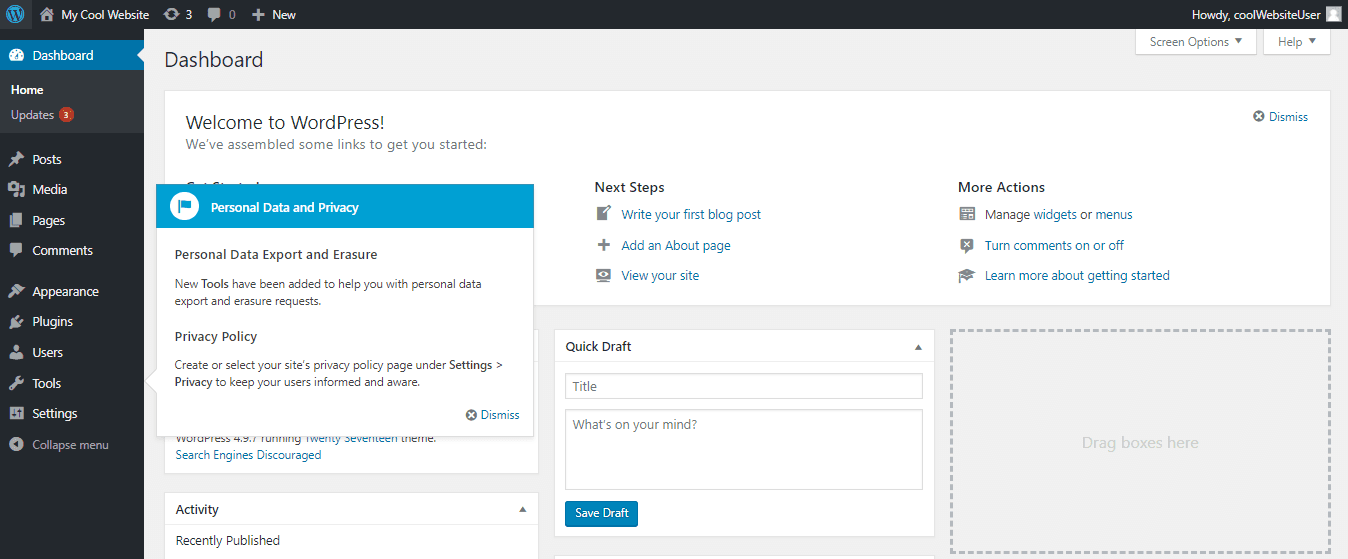This screenshot has height=559, width=1348.
Task: Open Learn more about getting started link
Action: click(1077, 275)
